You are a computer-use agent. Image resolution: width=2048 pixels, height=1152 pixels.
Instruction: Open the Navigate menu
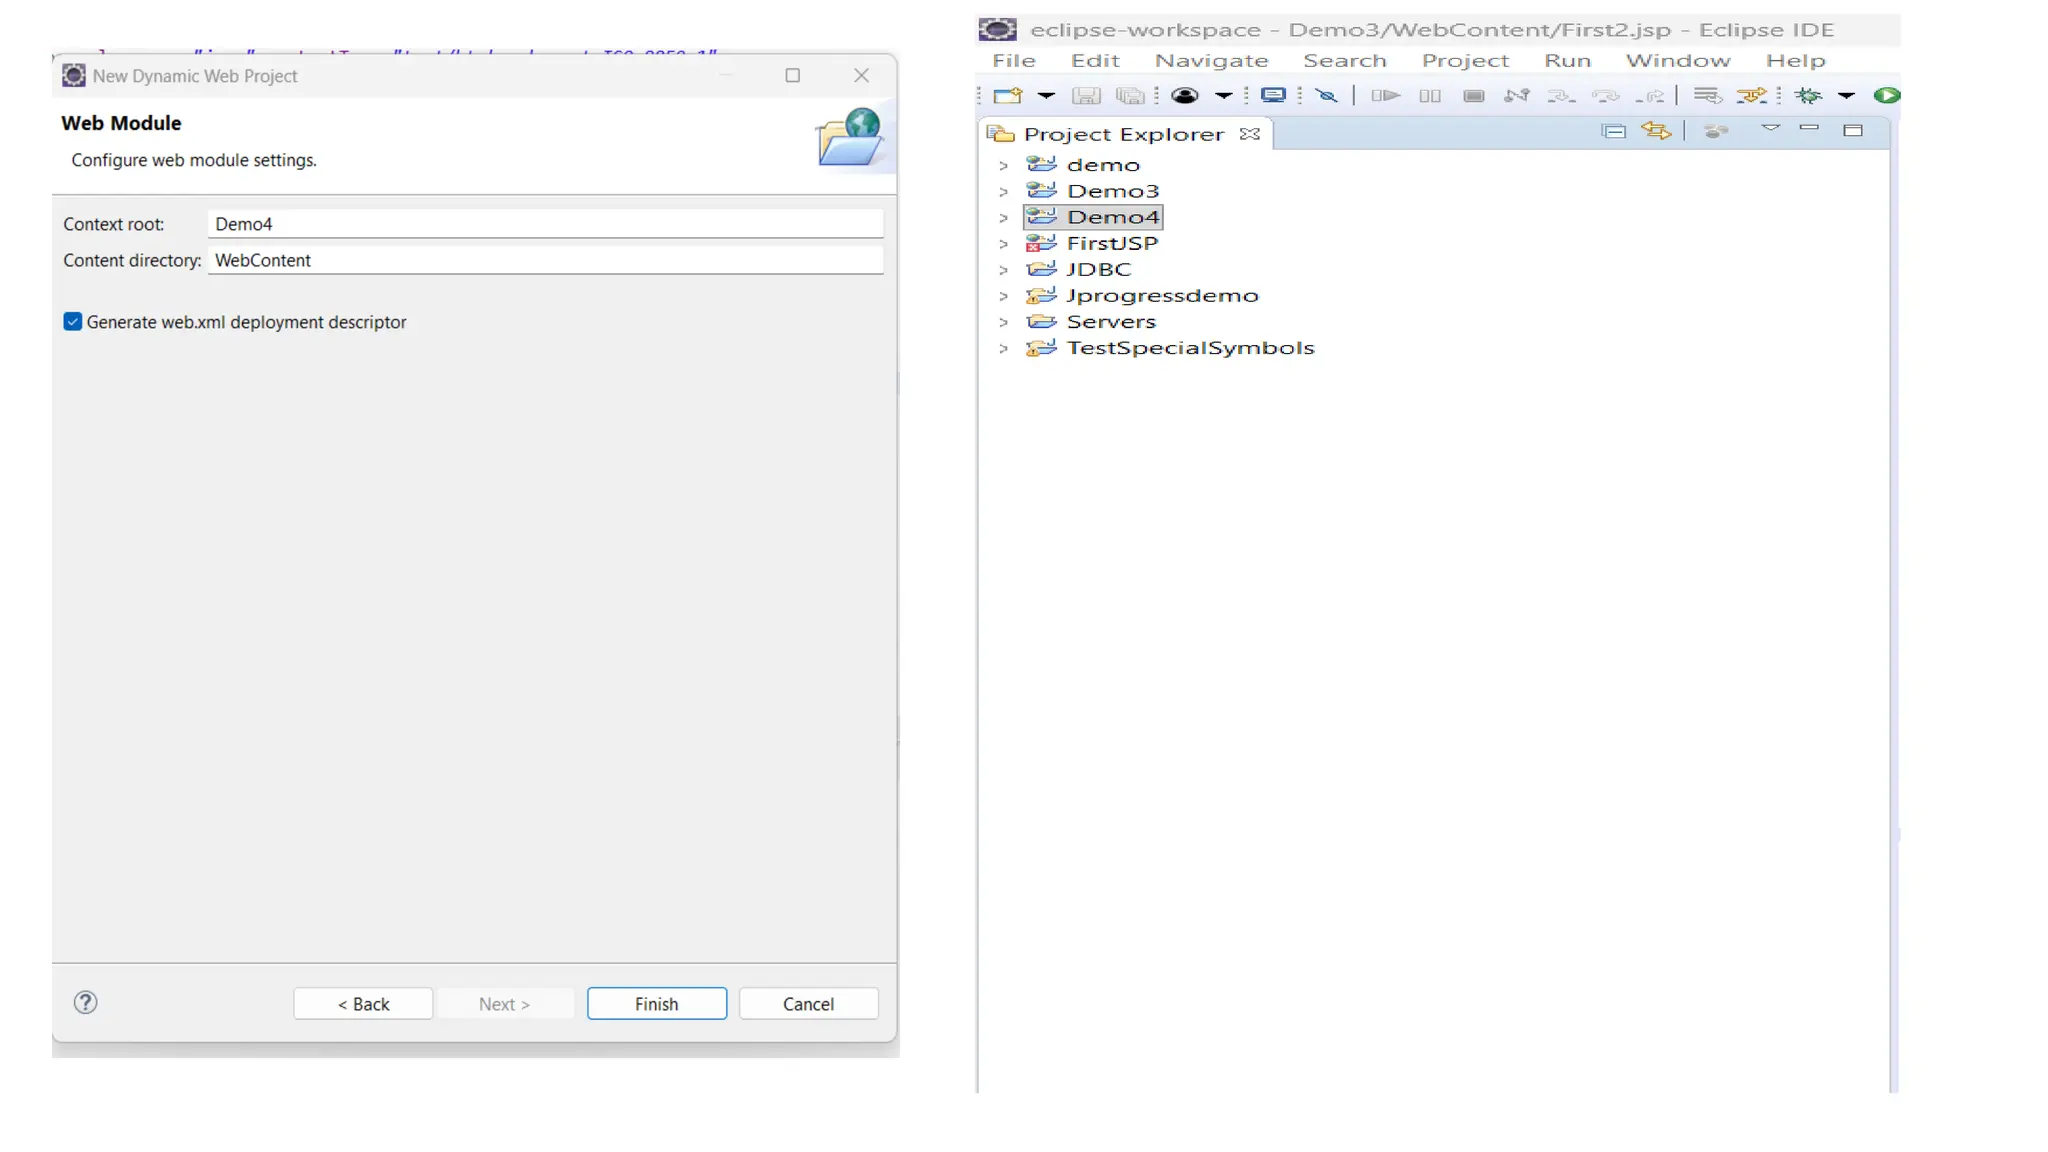point(1211,61)
